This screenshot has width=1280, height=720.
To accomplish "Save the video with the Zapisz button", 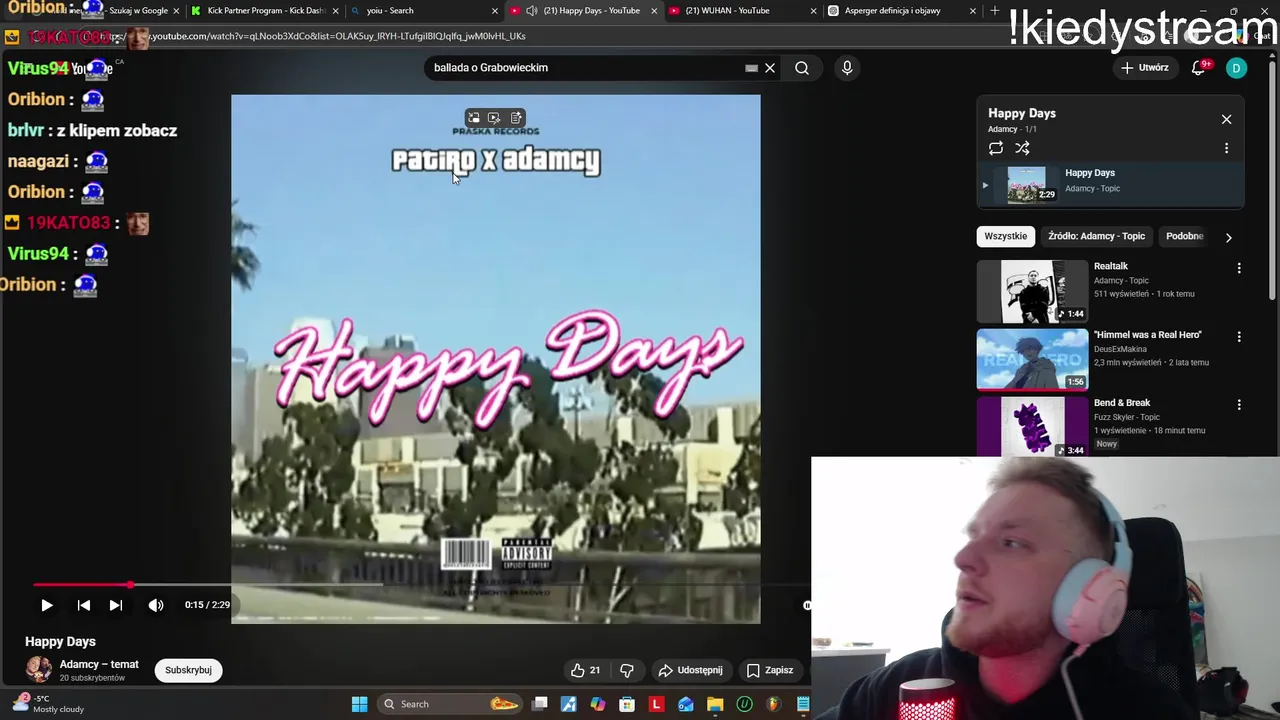I will coord(770,670).
